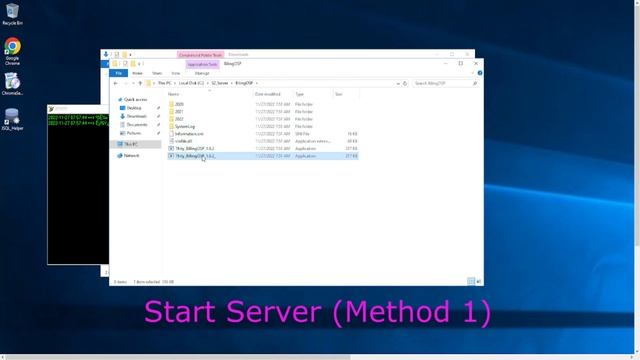This screenshot has width=640, height=360.
Task: Click the Forward navigation arrow
Action: 125,83
